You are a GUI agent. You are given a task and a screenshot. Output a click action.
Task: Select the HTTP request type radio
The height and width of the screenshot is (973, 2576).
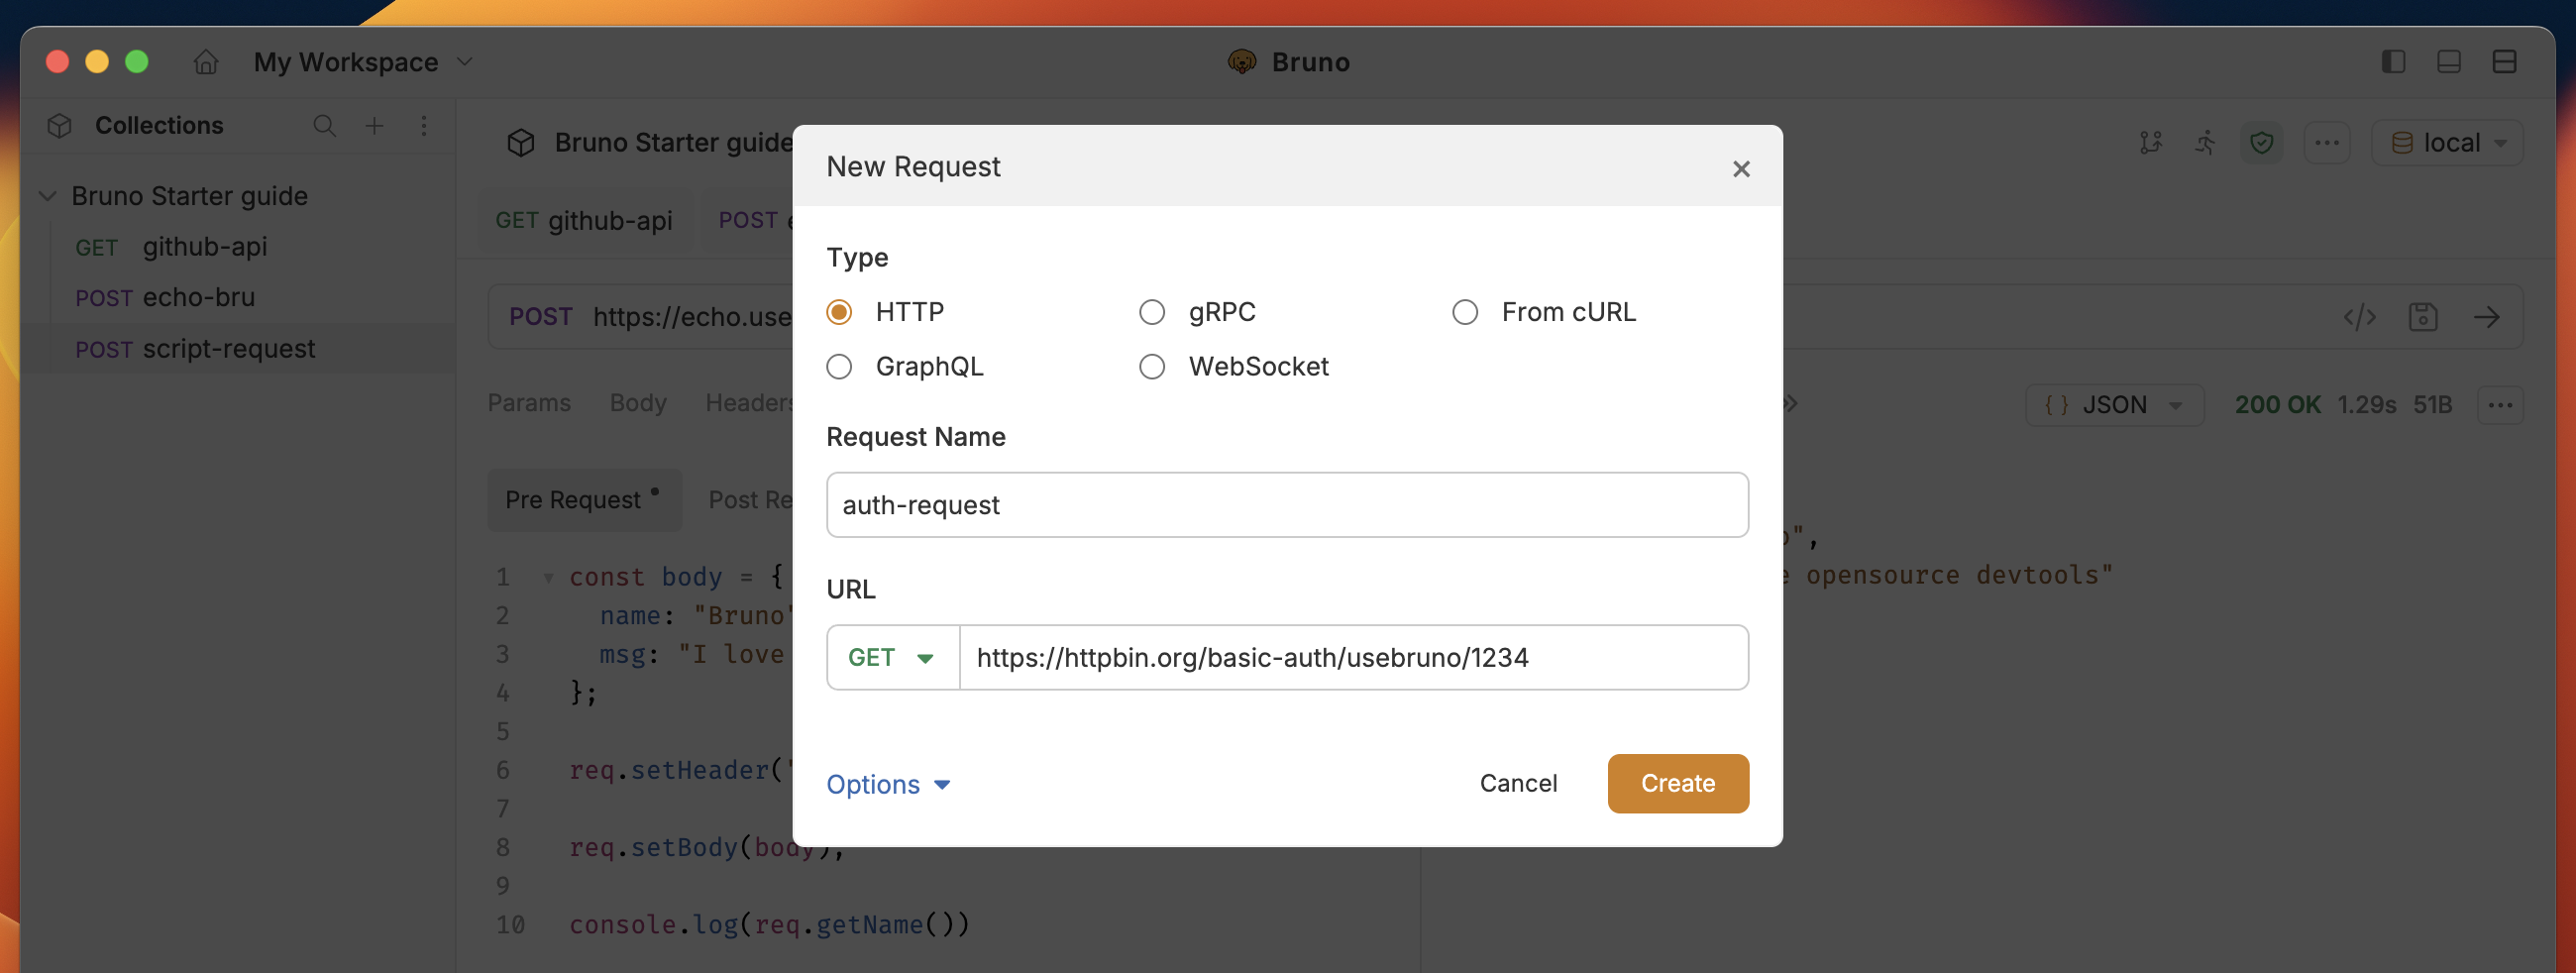coord(839,312)
